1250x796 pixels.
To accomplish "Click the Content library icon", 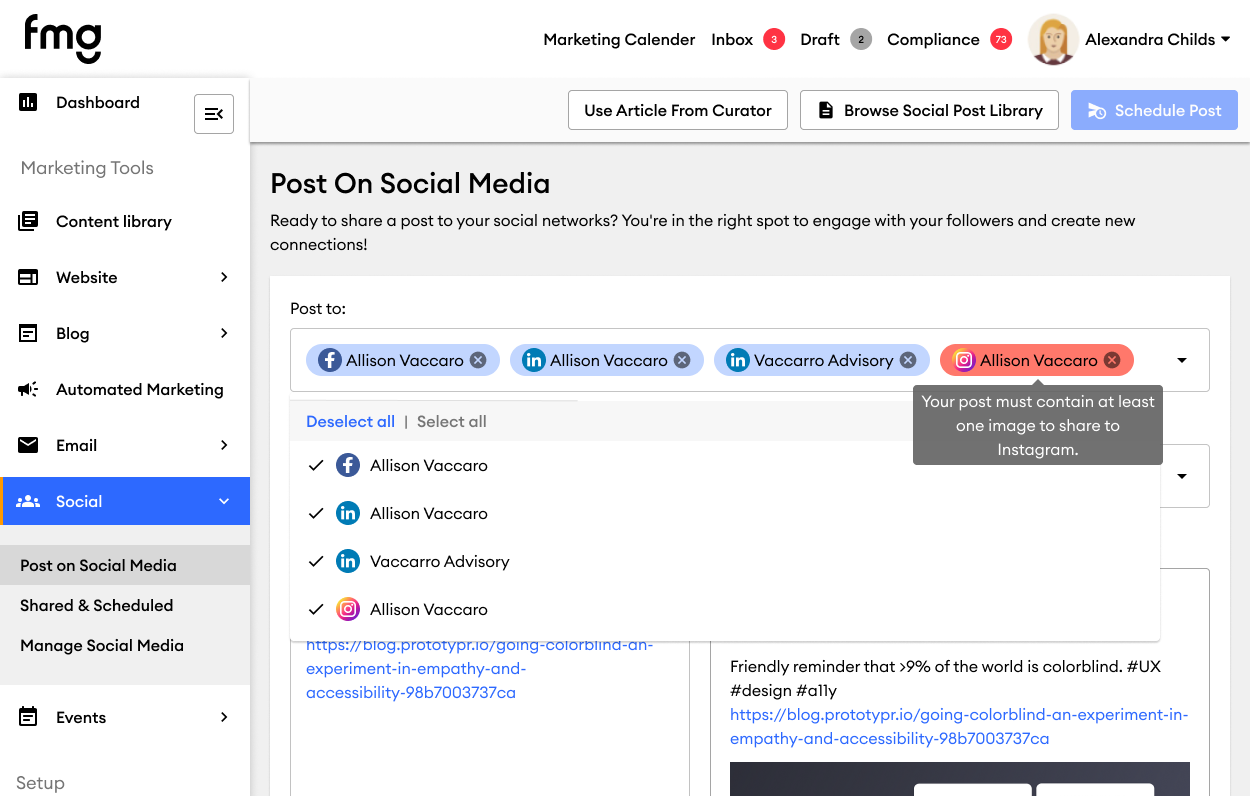I will [28, 221].
